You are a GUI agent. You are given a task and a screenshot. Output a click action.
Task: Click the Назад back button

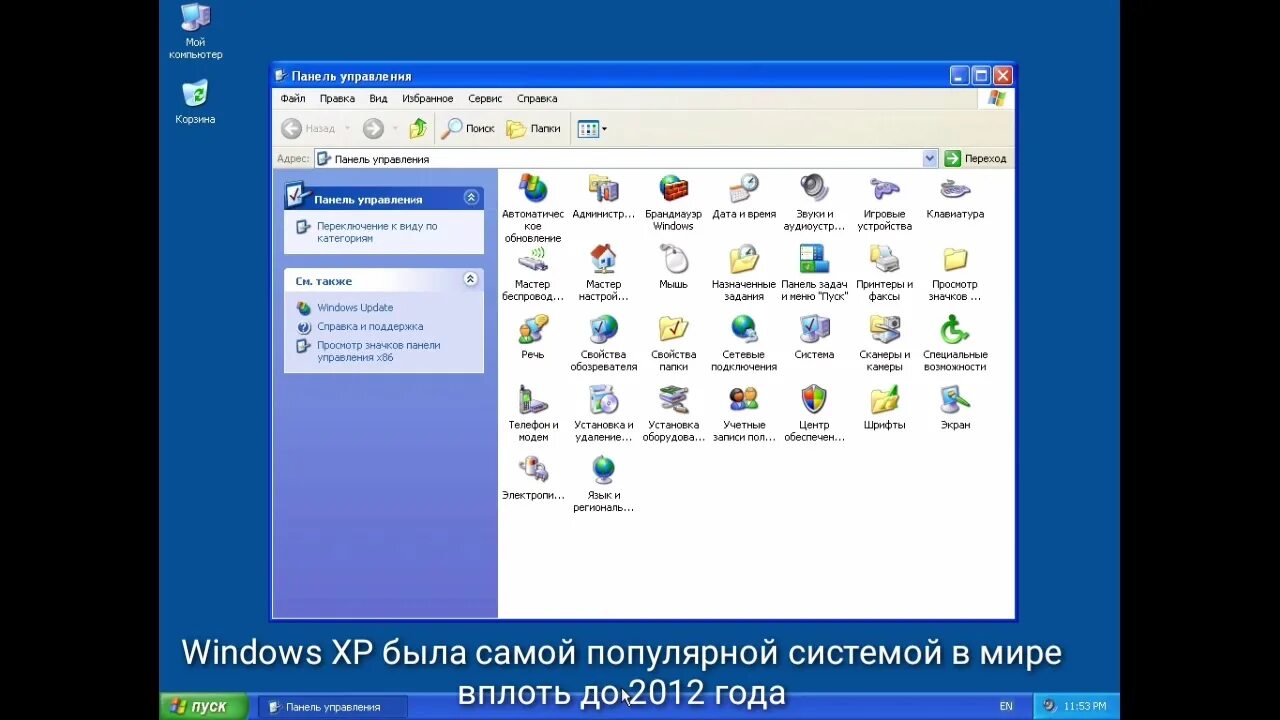[x=308, y=128]
